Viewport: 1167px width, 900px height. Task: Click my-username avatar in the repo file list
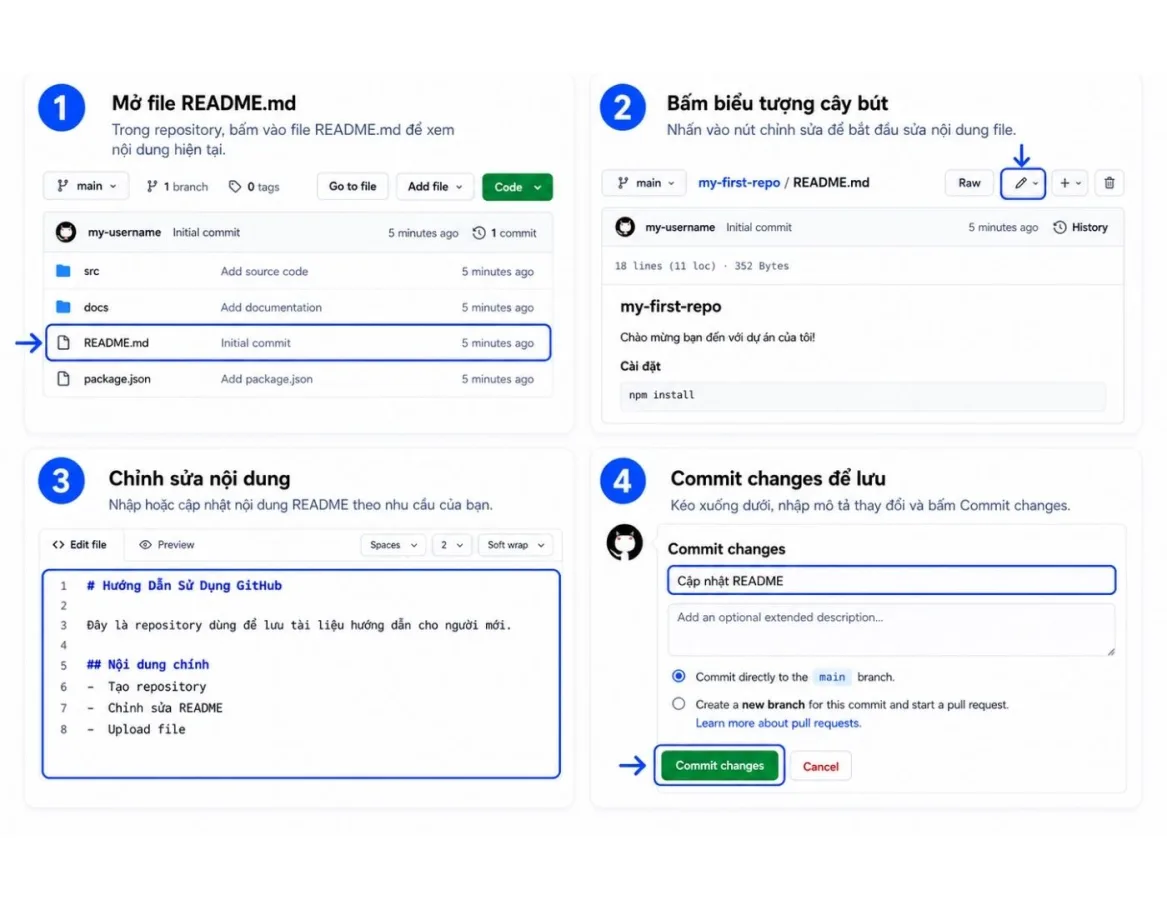click(65, 232)
